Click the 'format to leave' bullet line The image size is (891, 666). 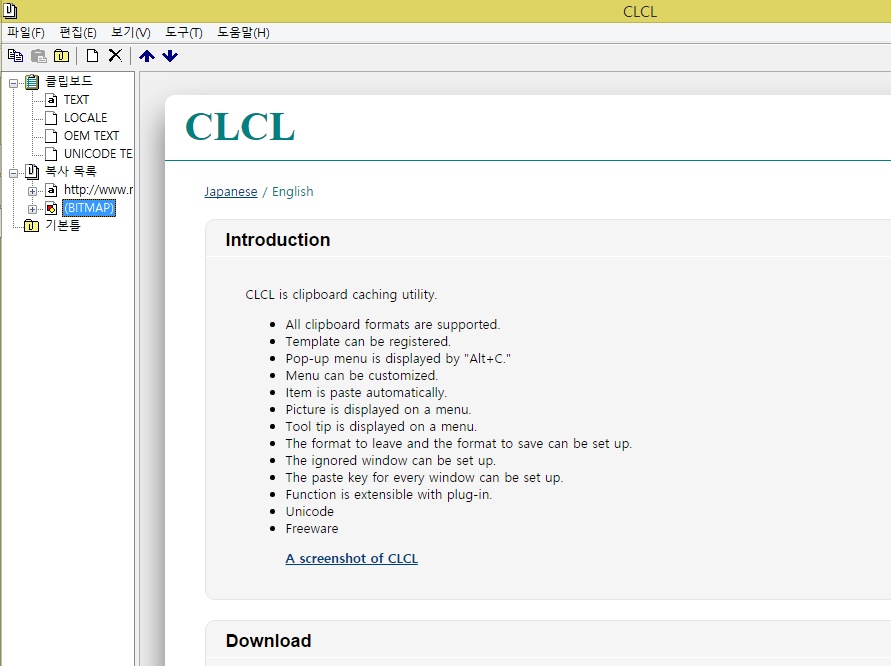pyautogui.click(x=459, y=444)
